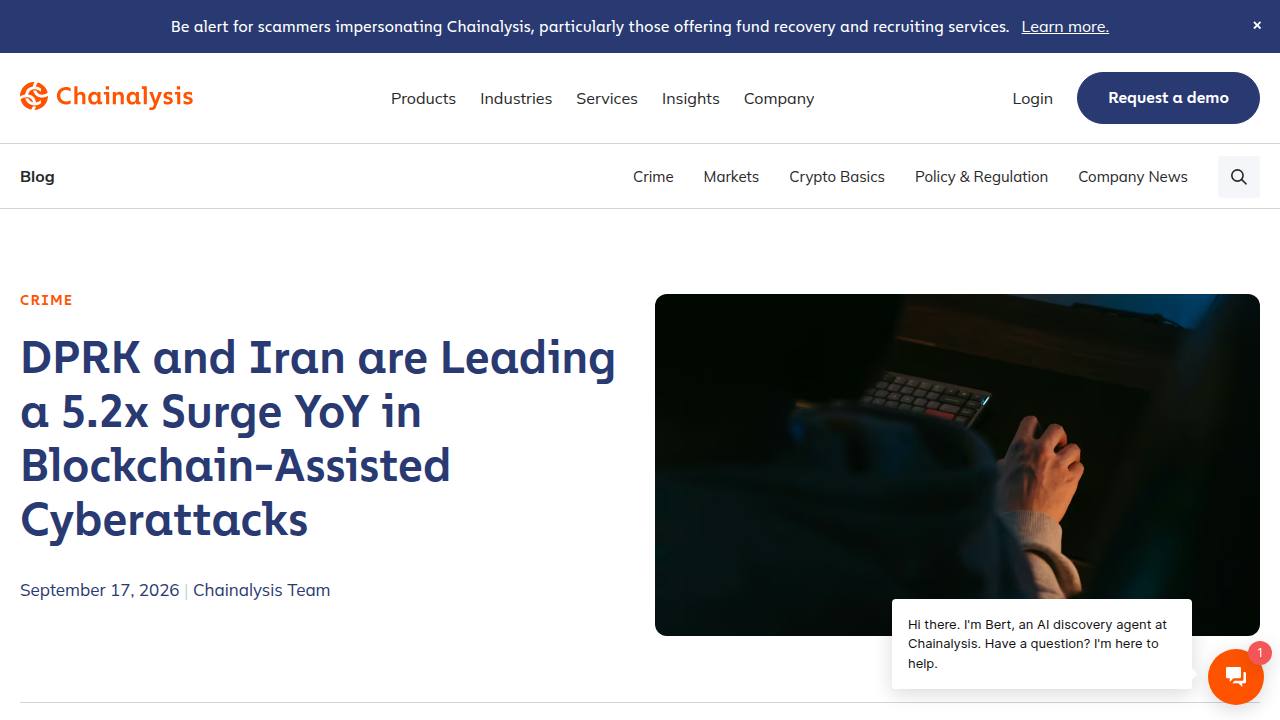Screen dimensions: 1280x720
Task: Open the article keyboard hero image
Action: click(x=957, y=465)
